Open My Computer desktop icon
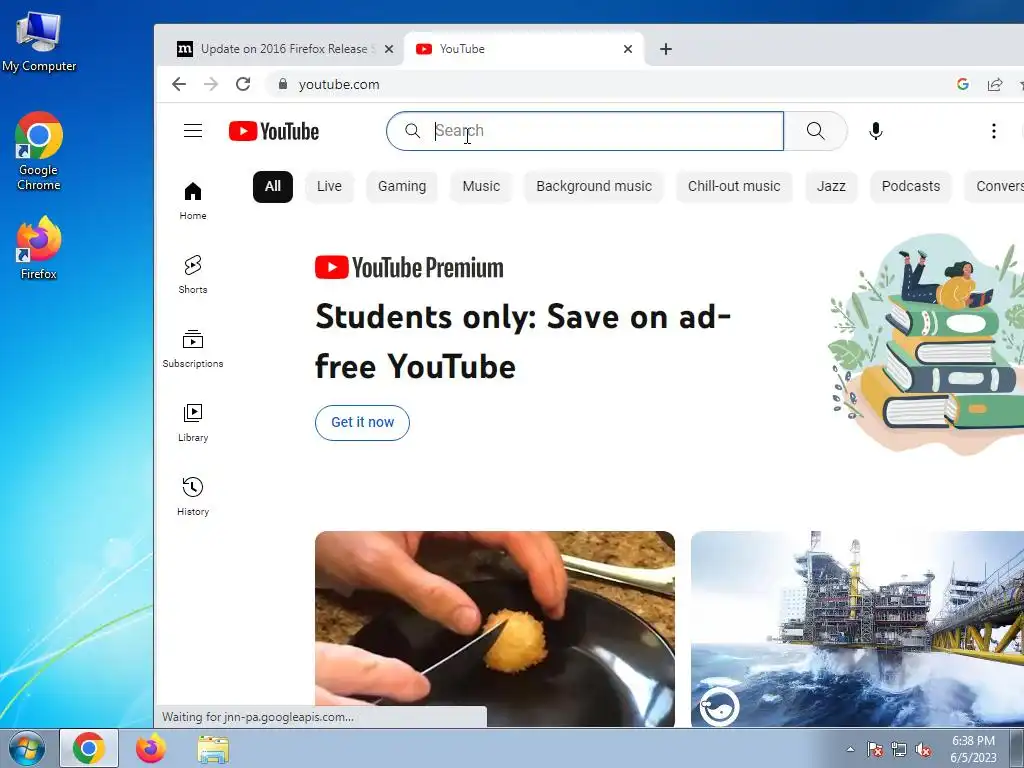 click(39, 42)
